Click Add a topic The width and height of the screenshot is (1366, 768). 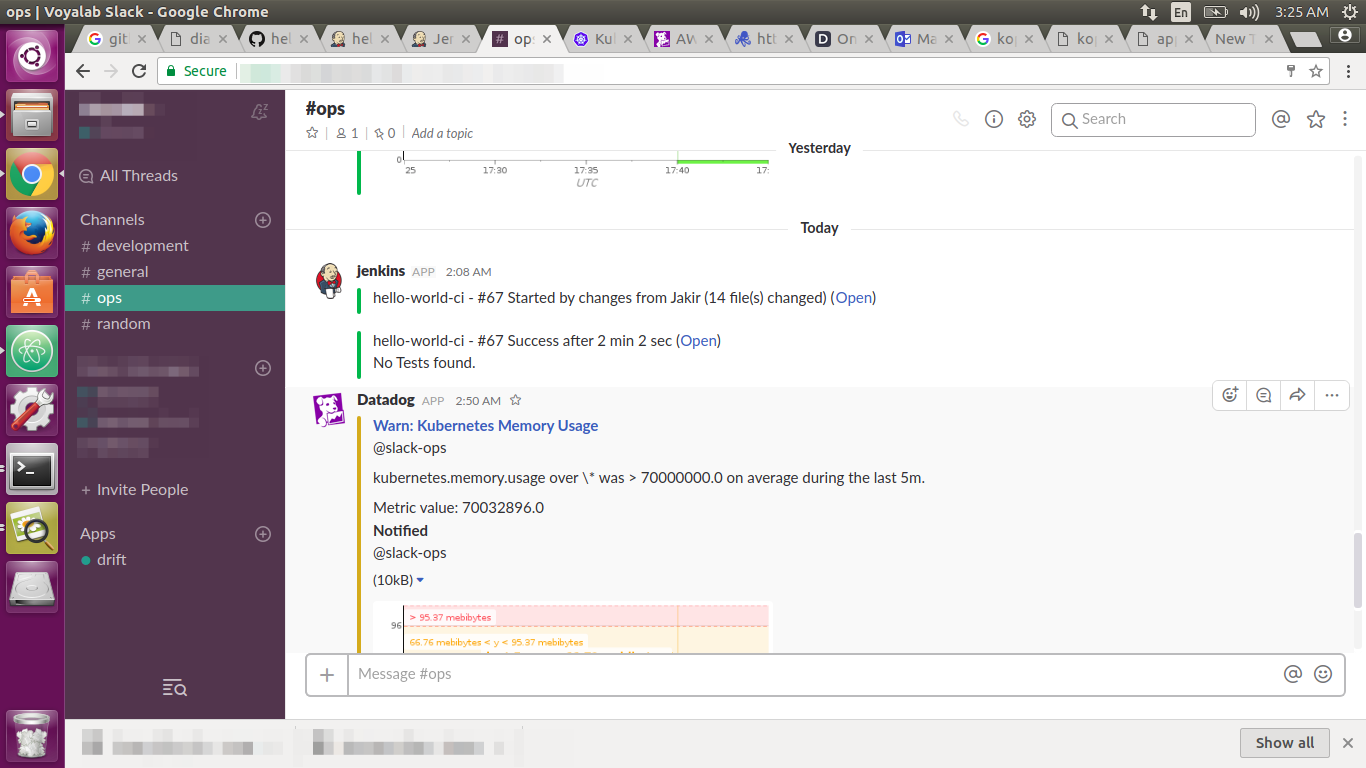[x=442, y=133]
